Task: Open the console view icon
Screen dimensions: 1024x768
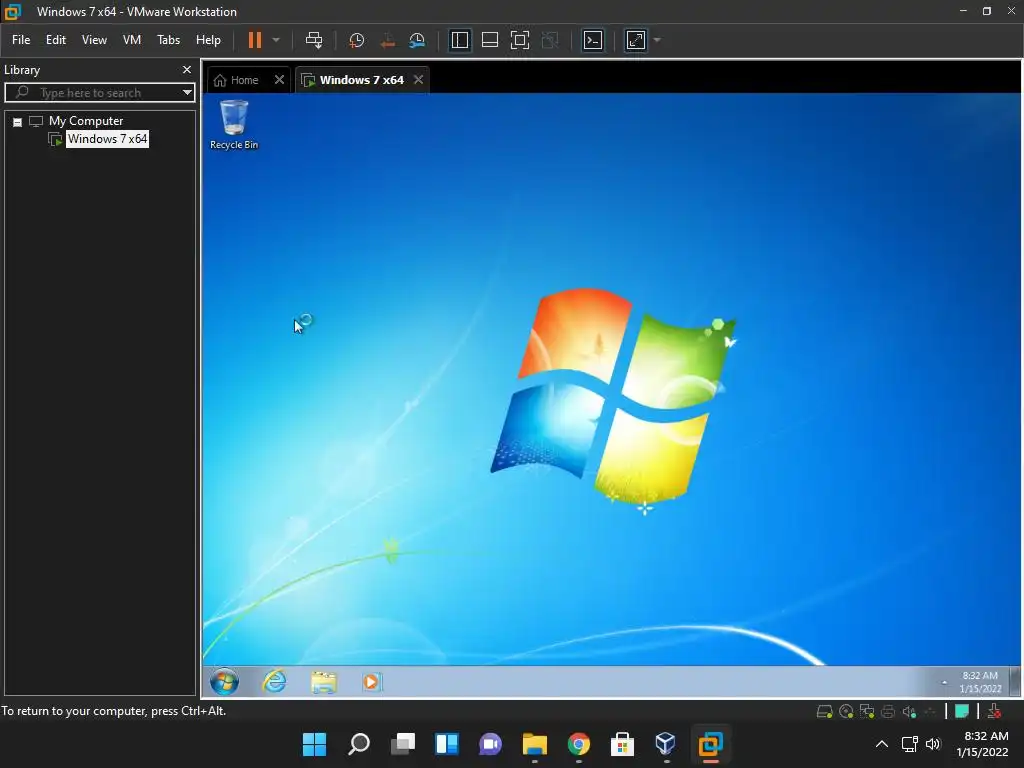Action: pos(593,40)
